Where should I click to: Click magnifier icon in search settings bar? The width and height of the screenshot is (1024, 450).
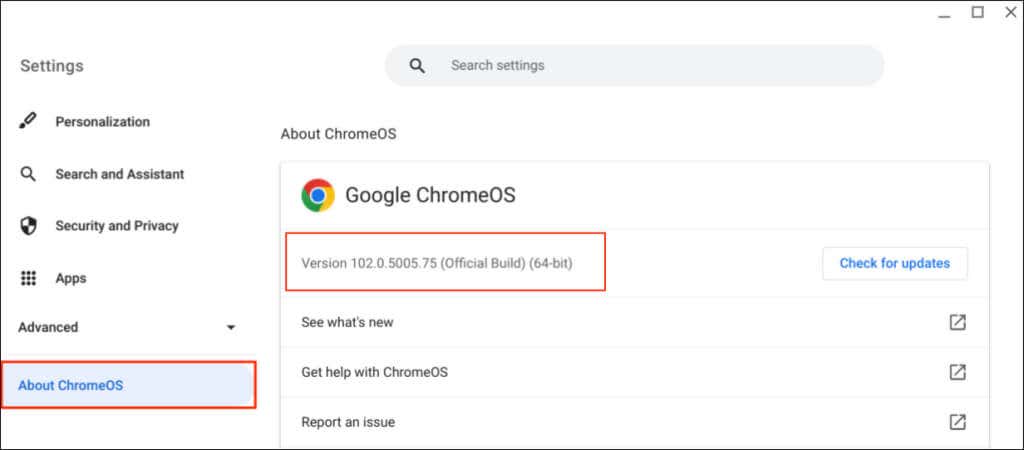(418, 66)
